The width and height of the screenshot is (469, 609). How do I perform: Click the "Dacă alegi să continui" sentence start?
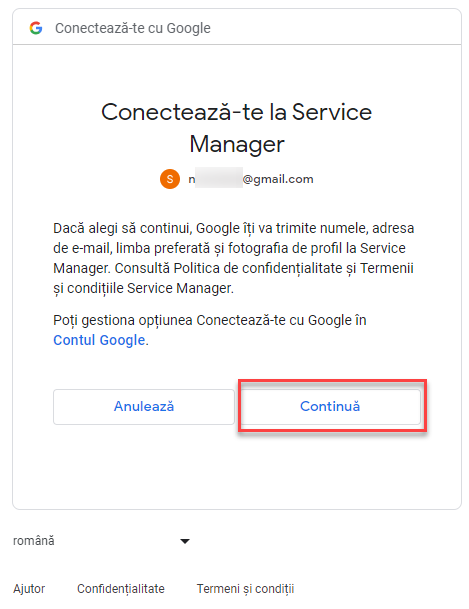coord(122,228)
